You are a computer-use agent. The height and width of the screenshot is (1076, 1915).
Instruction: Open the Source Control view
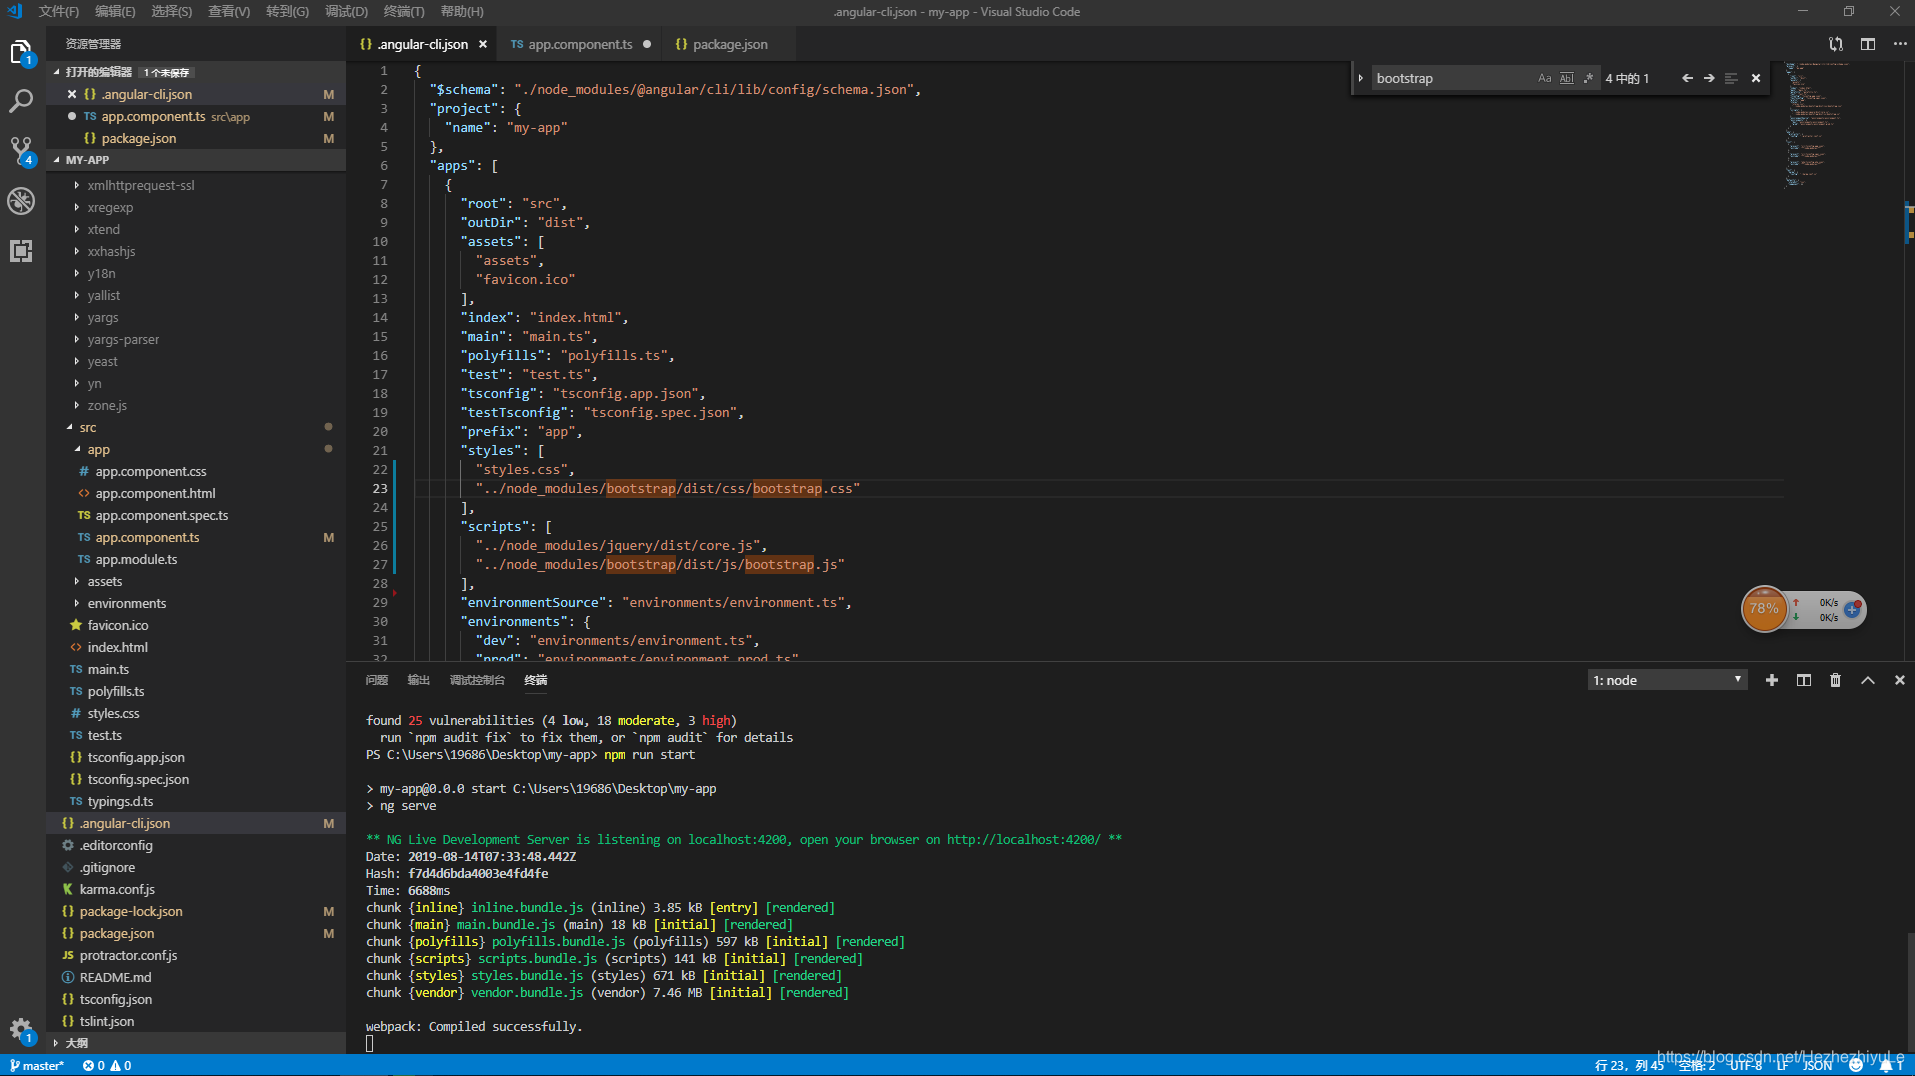21,151
